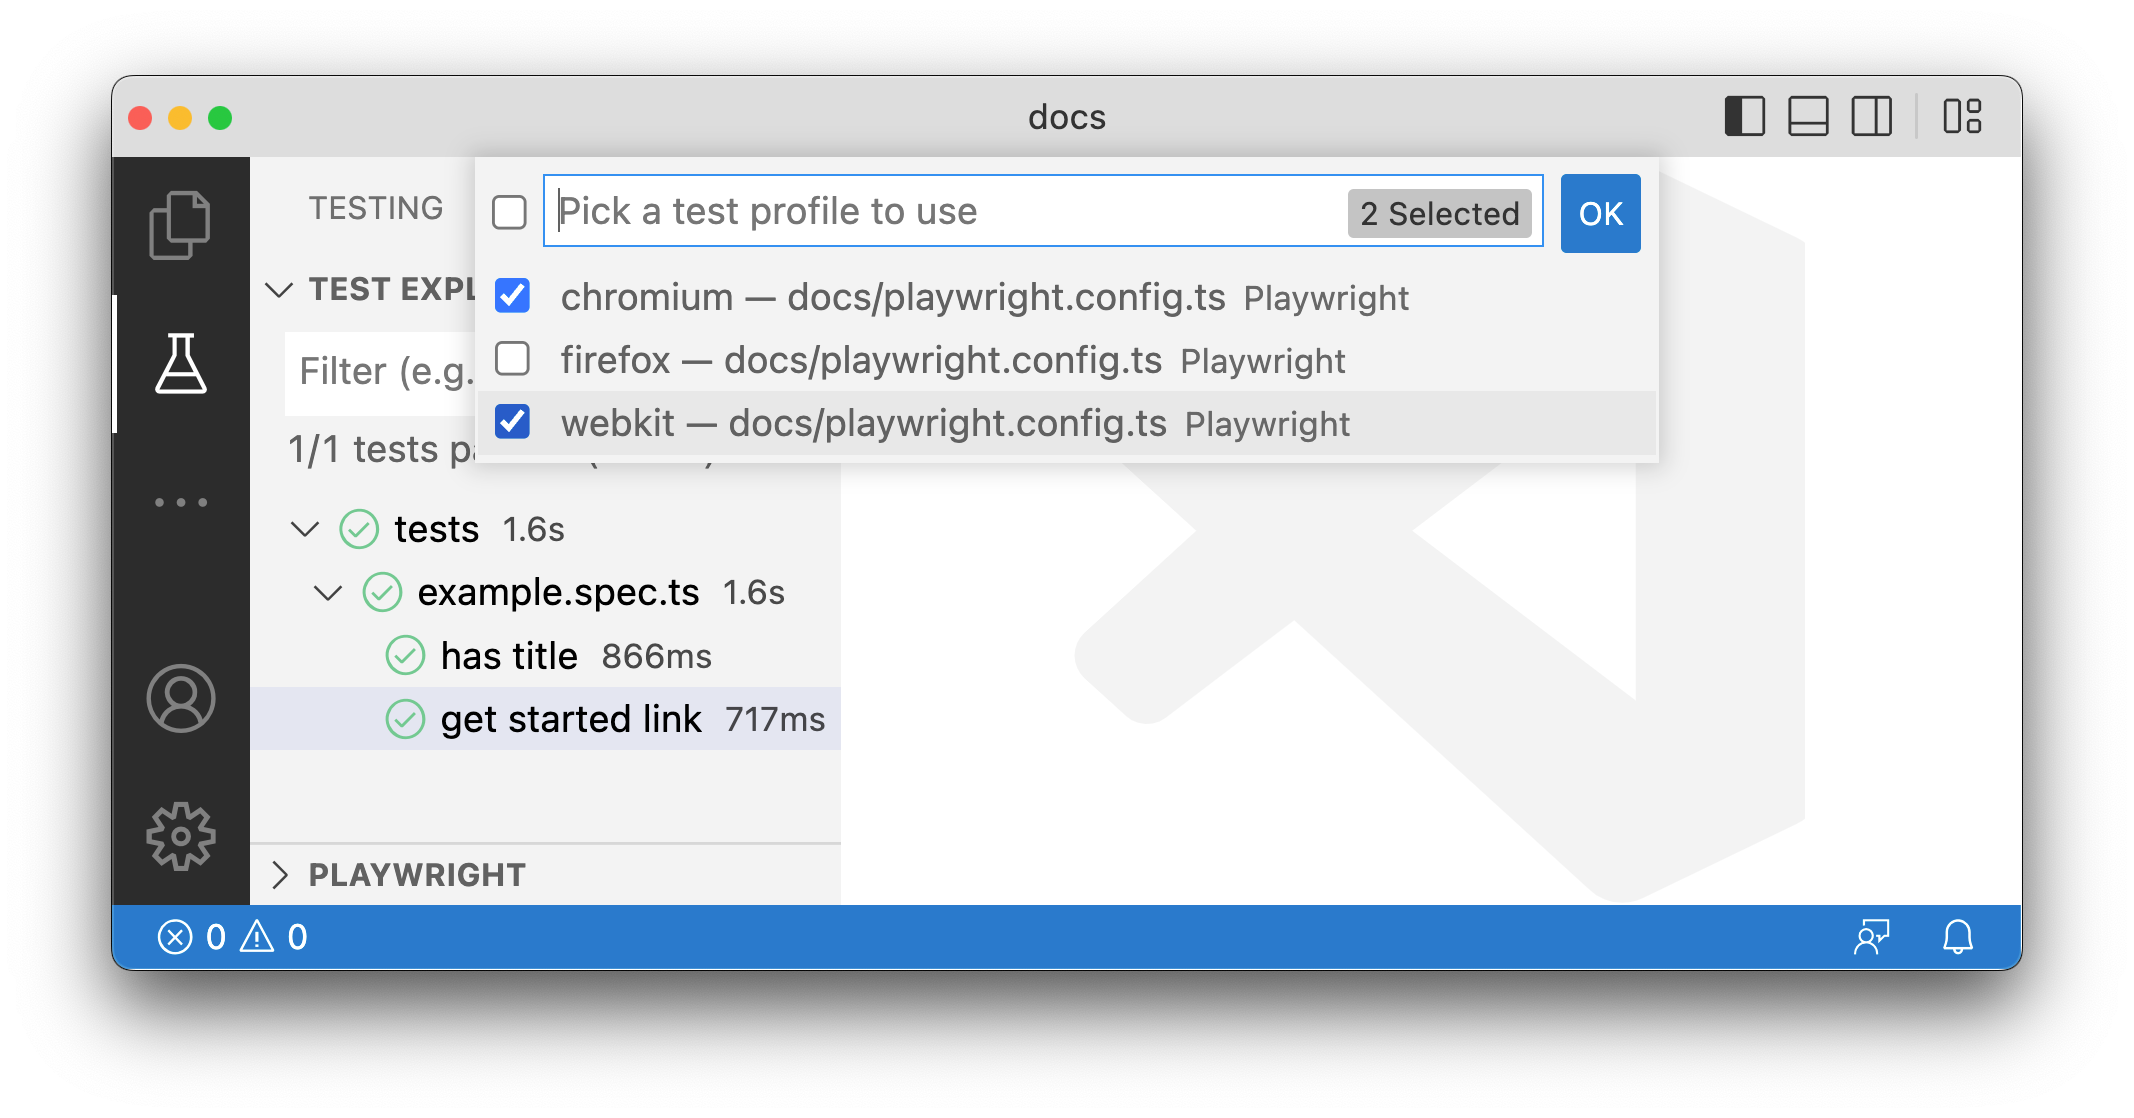Select the get started link test
Viewport: 2134px width, 1118px height.
click(x=545, y=719)
